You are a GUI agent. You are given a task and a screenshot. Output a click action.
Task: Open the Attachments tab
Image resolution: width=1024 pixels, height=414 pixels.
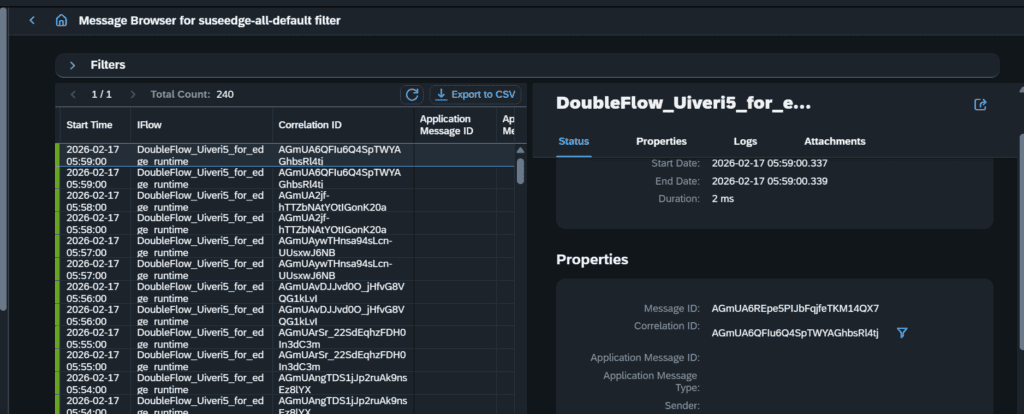835,141
